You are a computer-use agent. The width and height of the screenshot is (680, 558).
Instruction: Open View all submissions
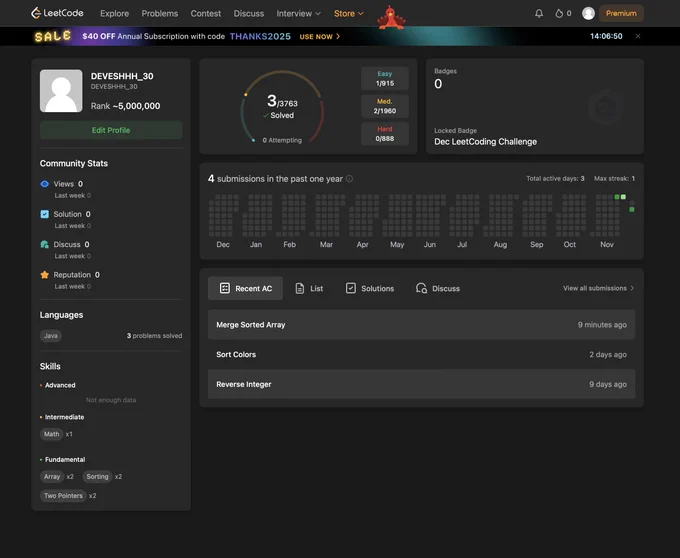(598, 288)
